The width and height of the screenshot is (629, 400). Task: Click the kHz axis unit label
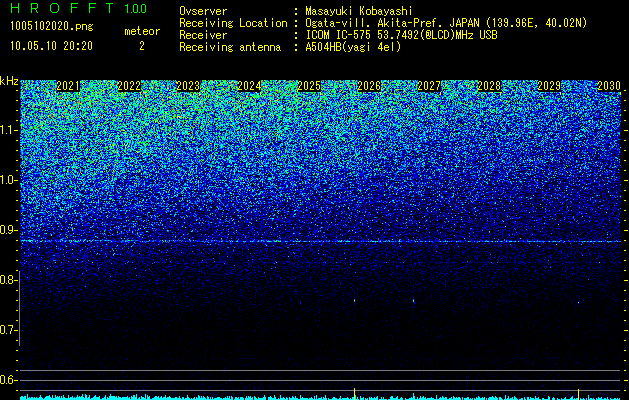click(9, 81)
